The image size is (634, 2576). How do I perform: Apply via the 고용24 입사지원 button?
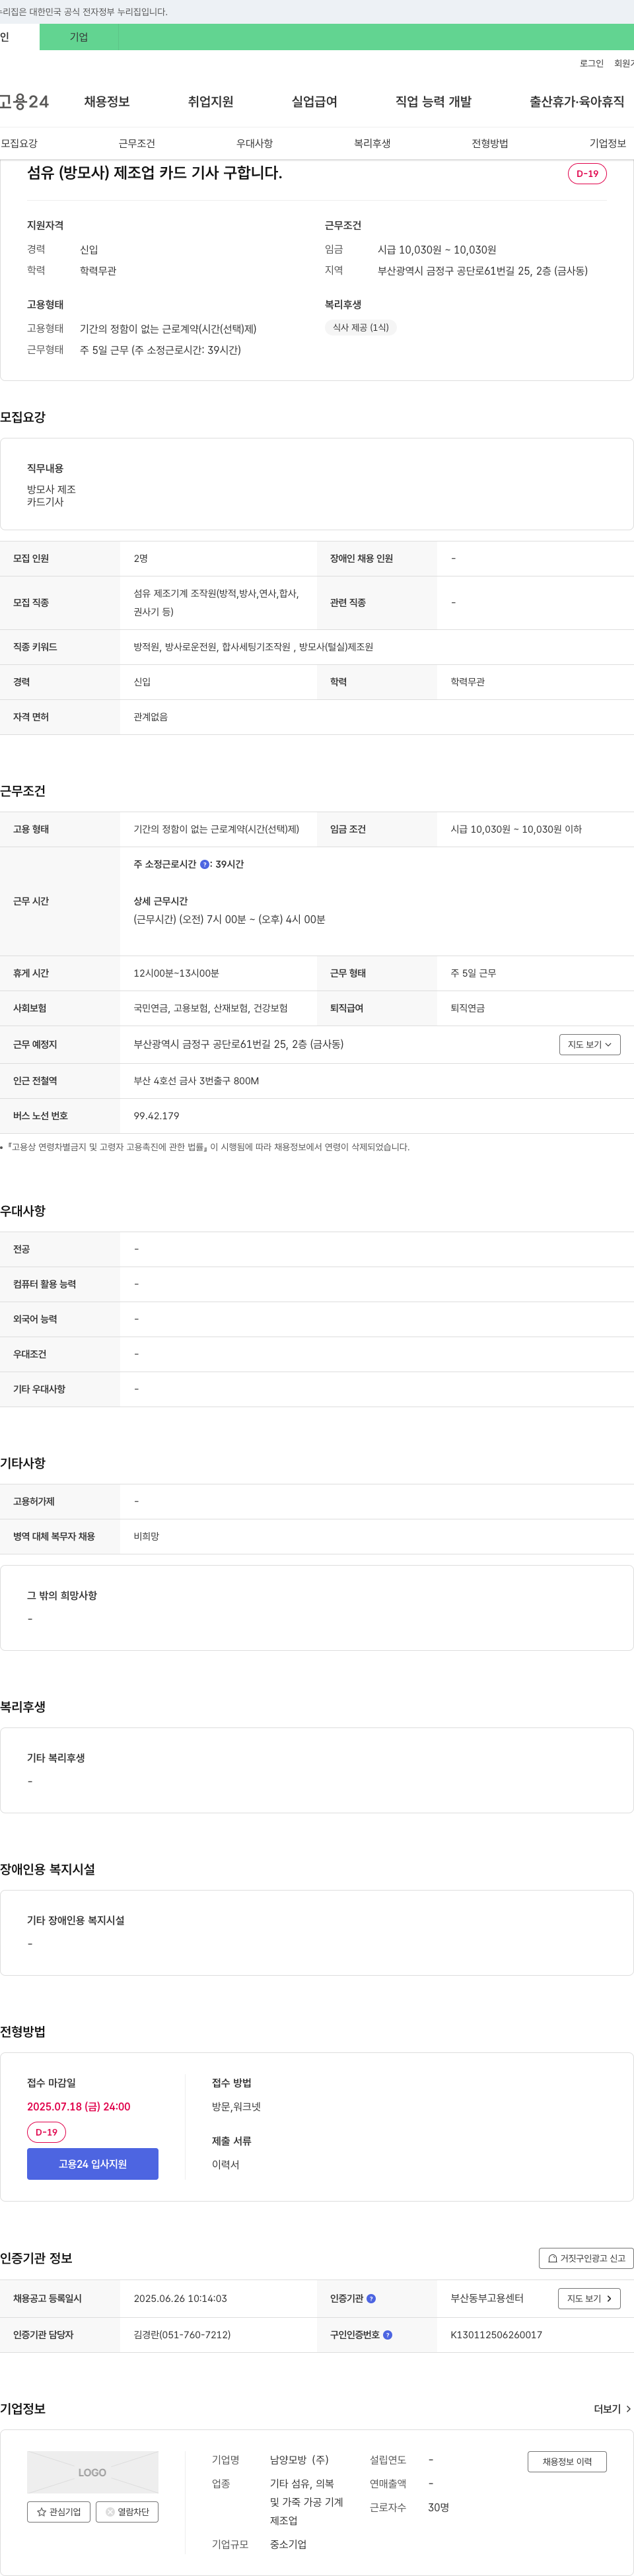[x=92, y=2164]
